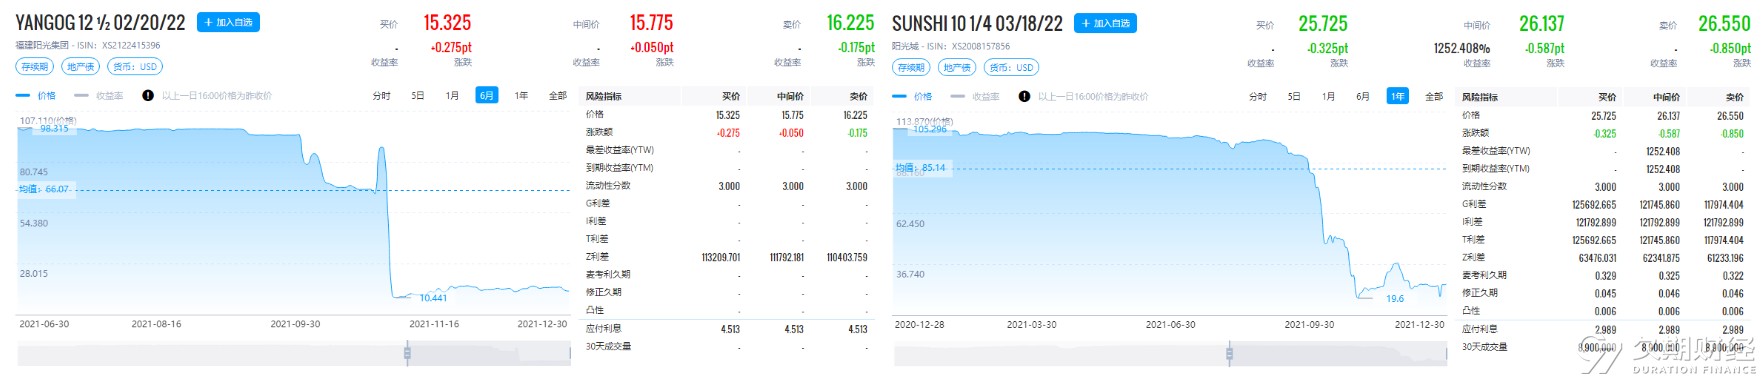The height and width of the screenshot is (379, 1761).
Task: Click the 地产债 tag under YANGOG
Action: [x=80, y=66]
